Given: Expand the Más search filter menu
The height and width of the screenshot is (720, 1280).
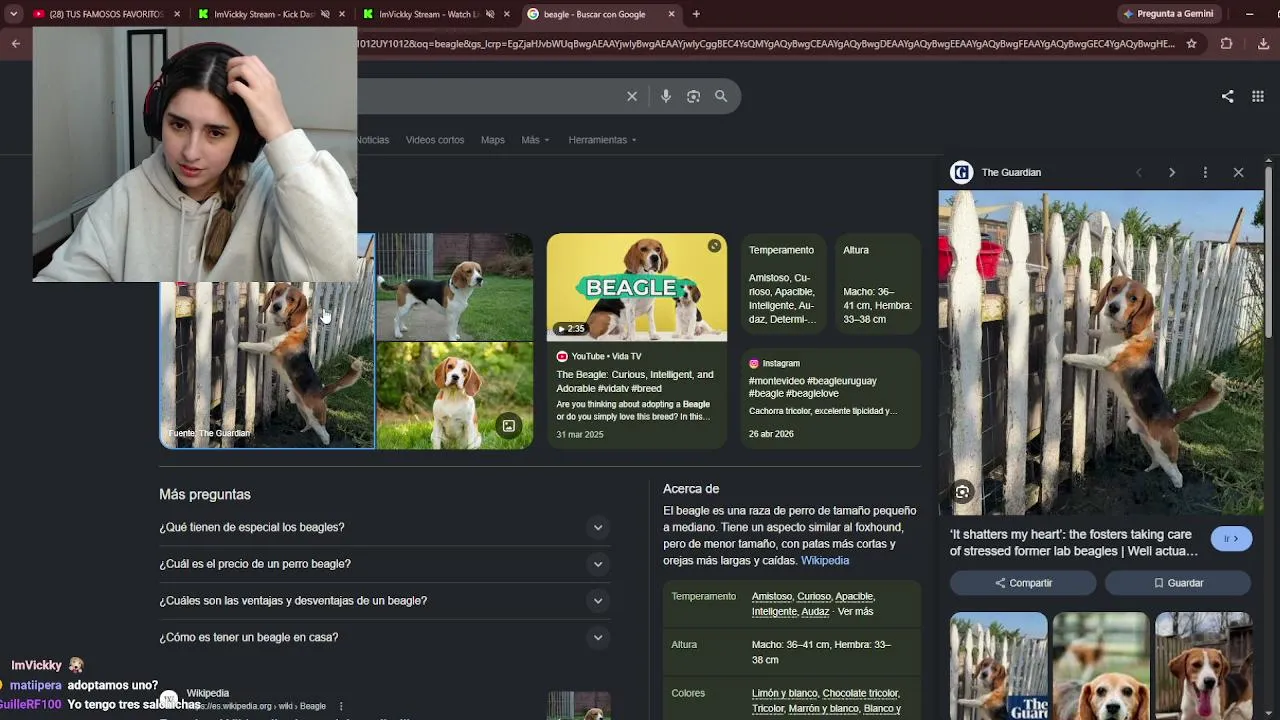Looking at the screenshot, I should point(535,140).
